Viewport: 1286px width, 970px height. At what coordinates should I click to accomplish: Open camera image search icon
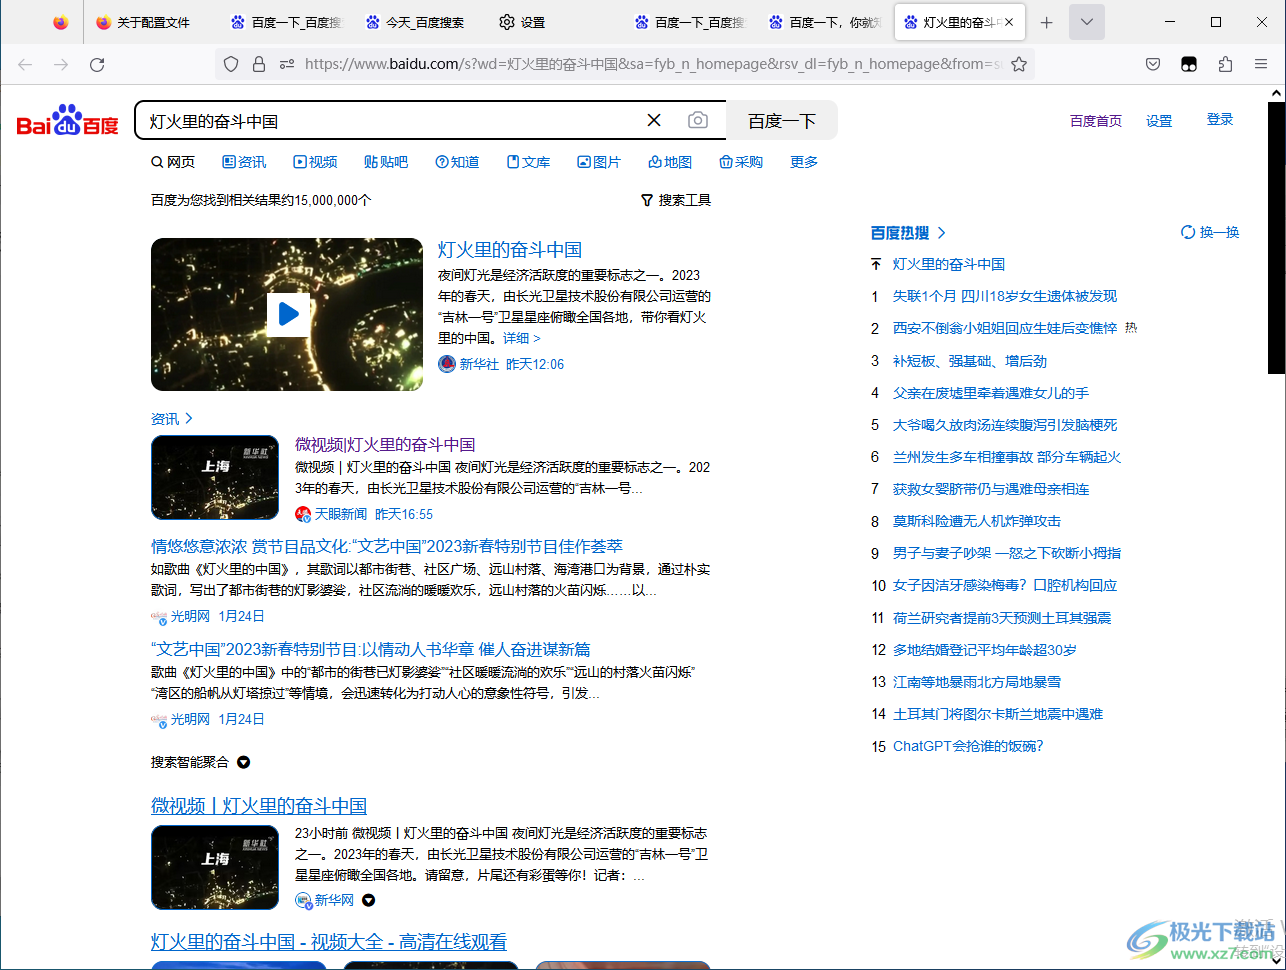(698, 120)
